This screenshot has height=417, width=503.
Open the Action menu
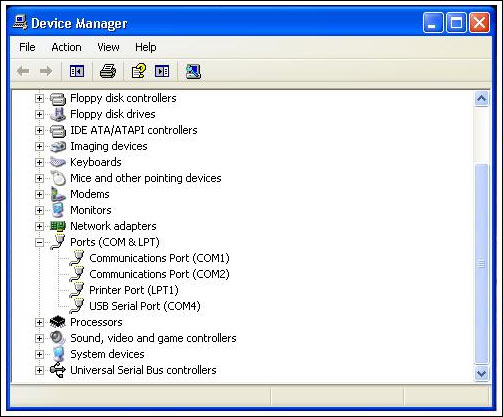(66, 47)
